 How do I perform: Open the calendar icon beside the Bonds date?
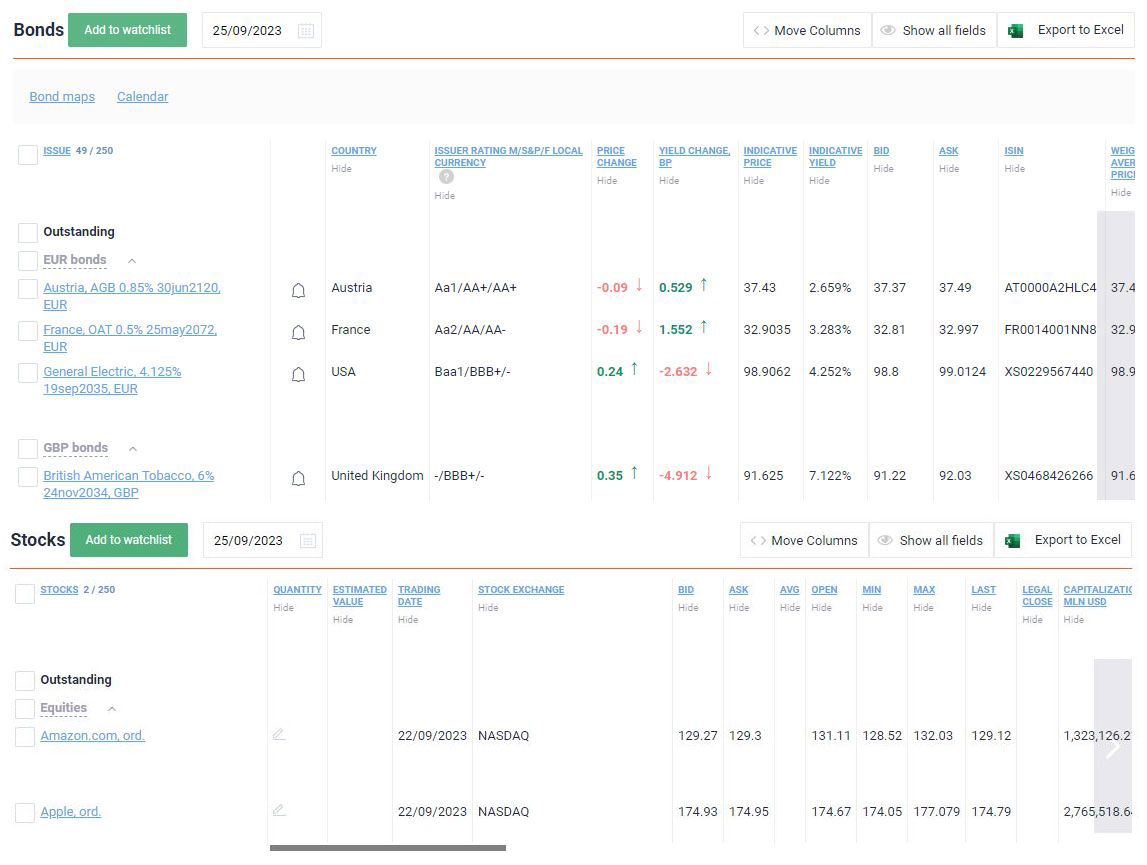click(307, 30)
